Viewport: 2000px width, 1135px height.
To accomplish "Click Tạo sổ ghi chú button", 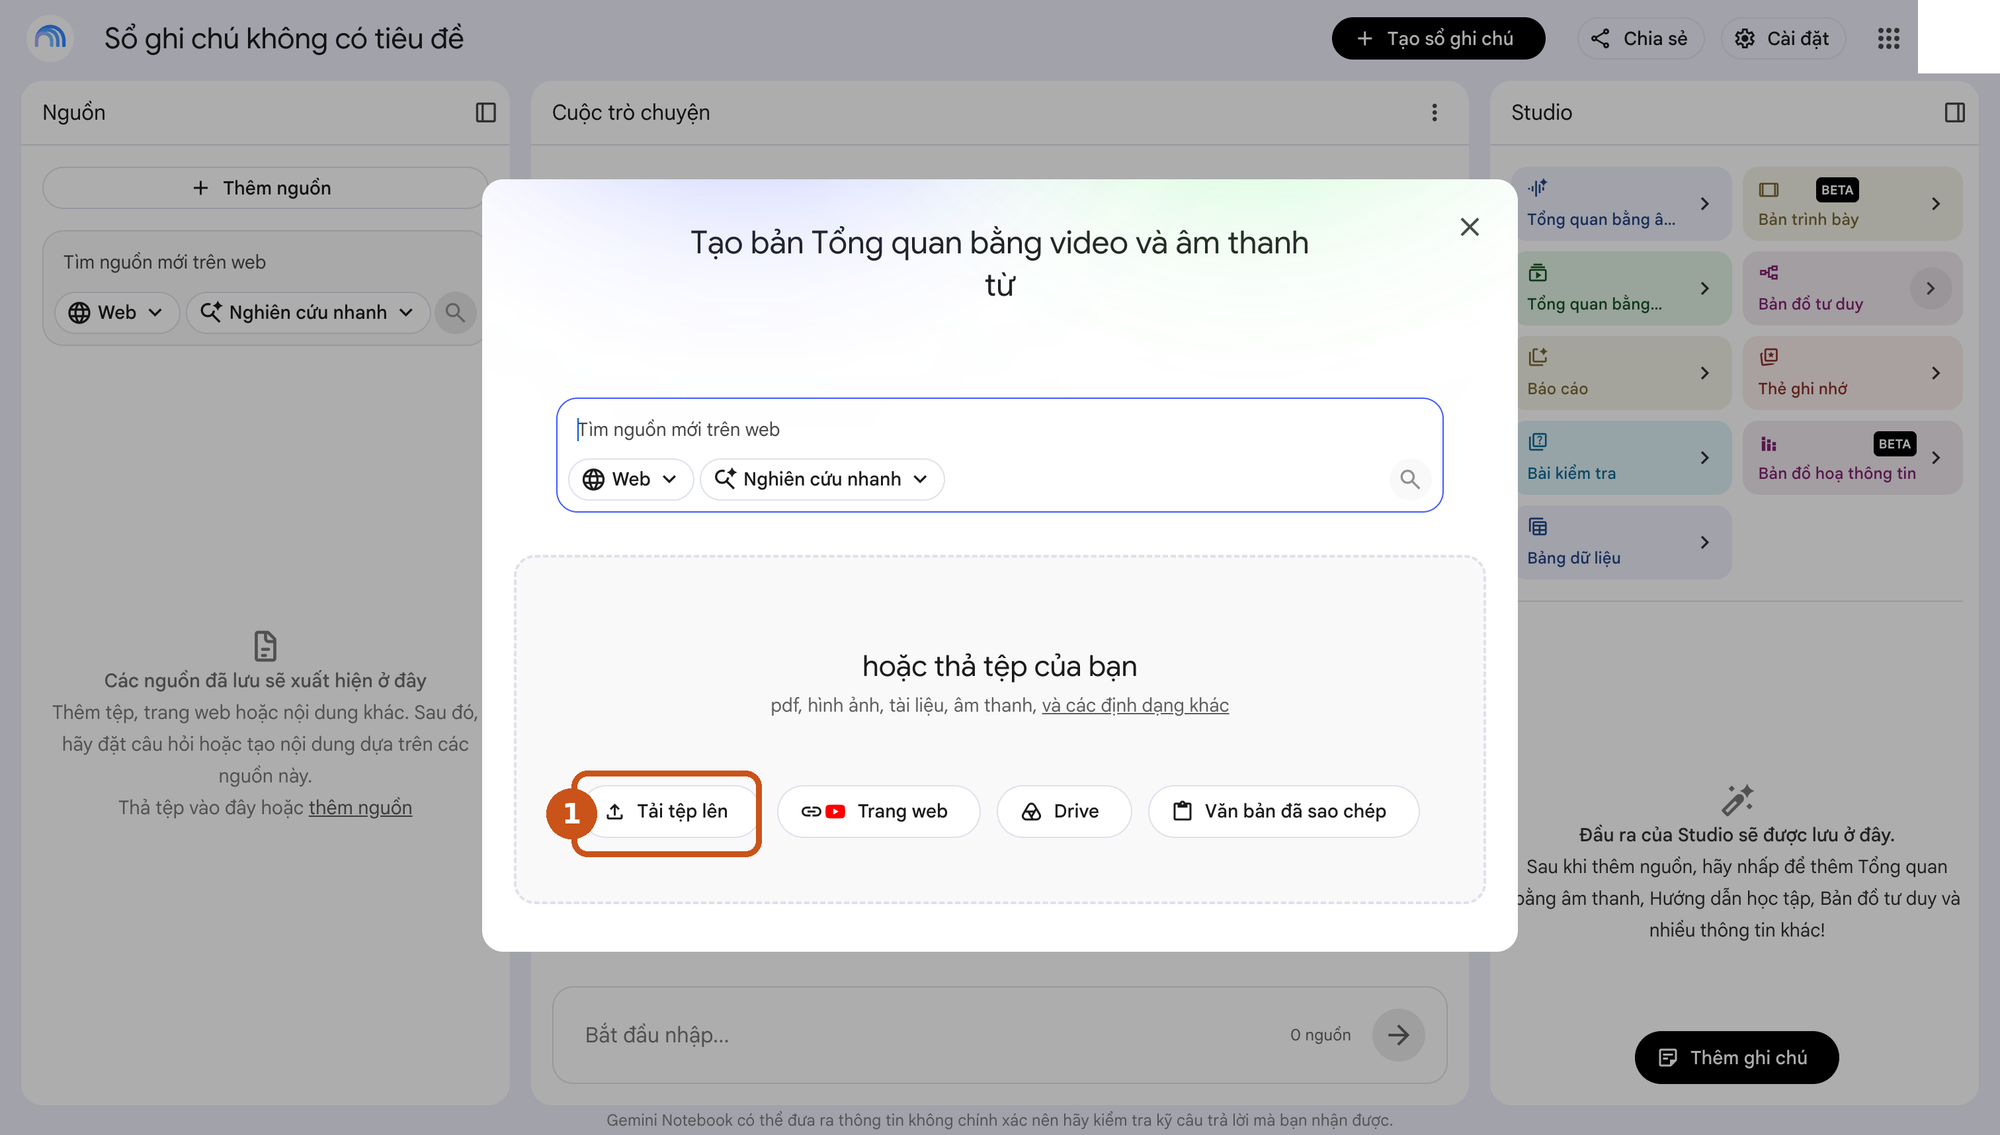I will tap(1438, 38).
